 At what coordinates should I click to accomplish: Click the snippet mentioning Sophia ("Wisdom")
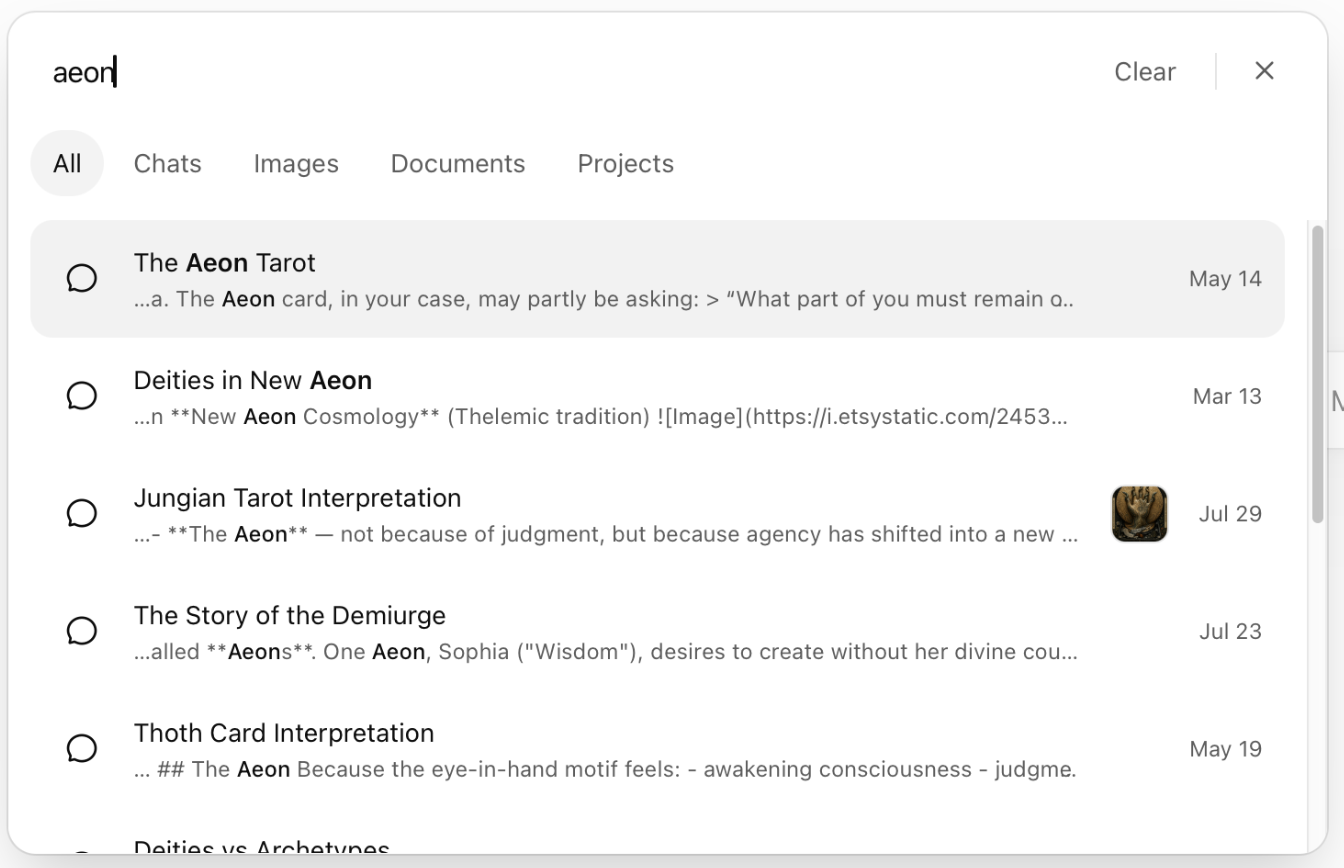(606, 652)
